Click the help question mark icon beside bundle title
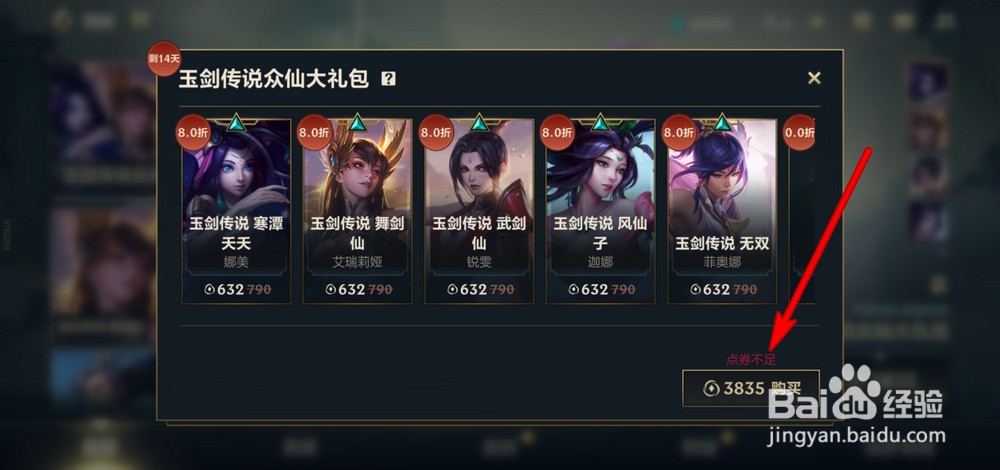 point(388,79)
